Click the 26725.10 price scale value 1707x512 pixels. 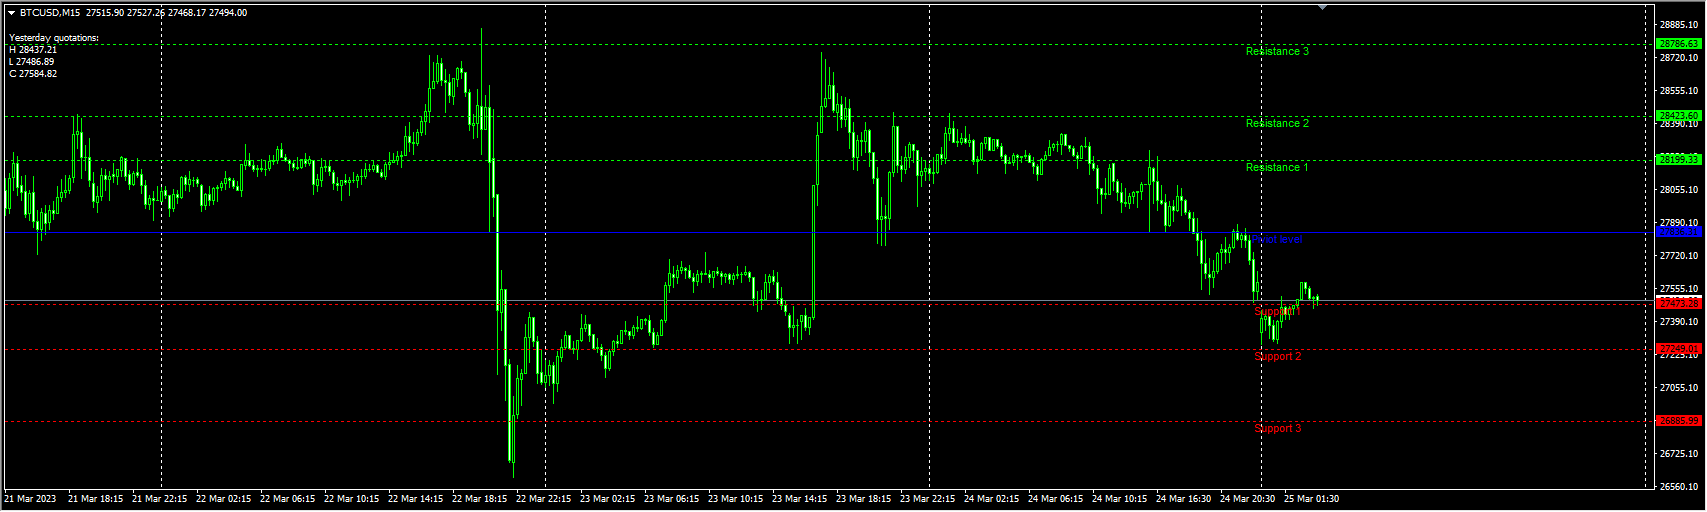tap(1679, 454)
